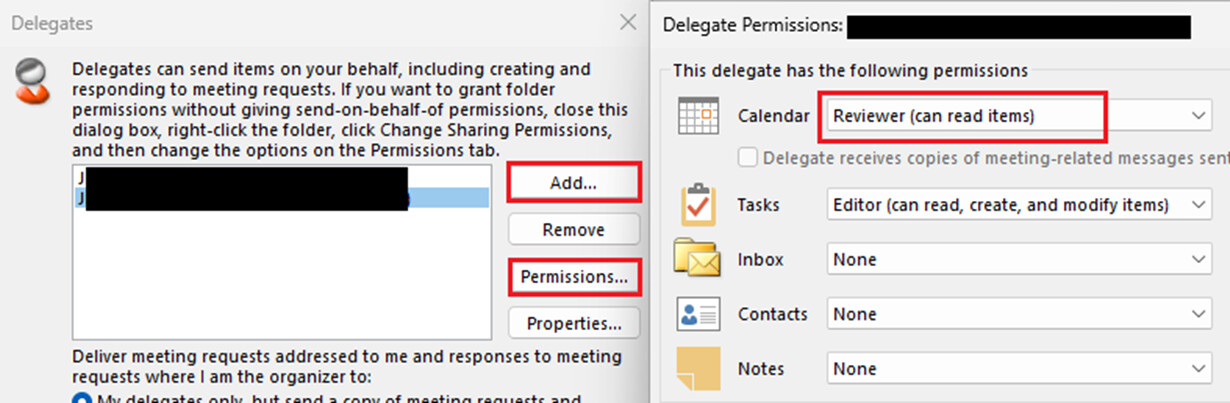Click the yellow Notes icon
Image resolution: width=1230 pixels, height=403 pixels.
(698, 368)
